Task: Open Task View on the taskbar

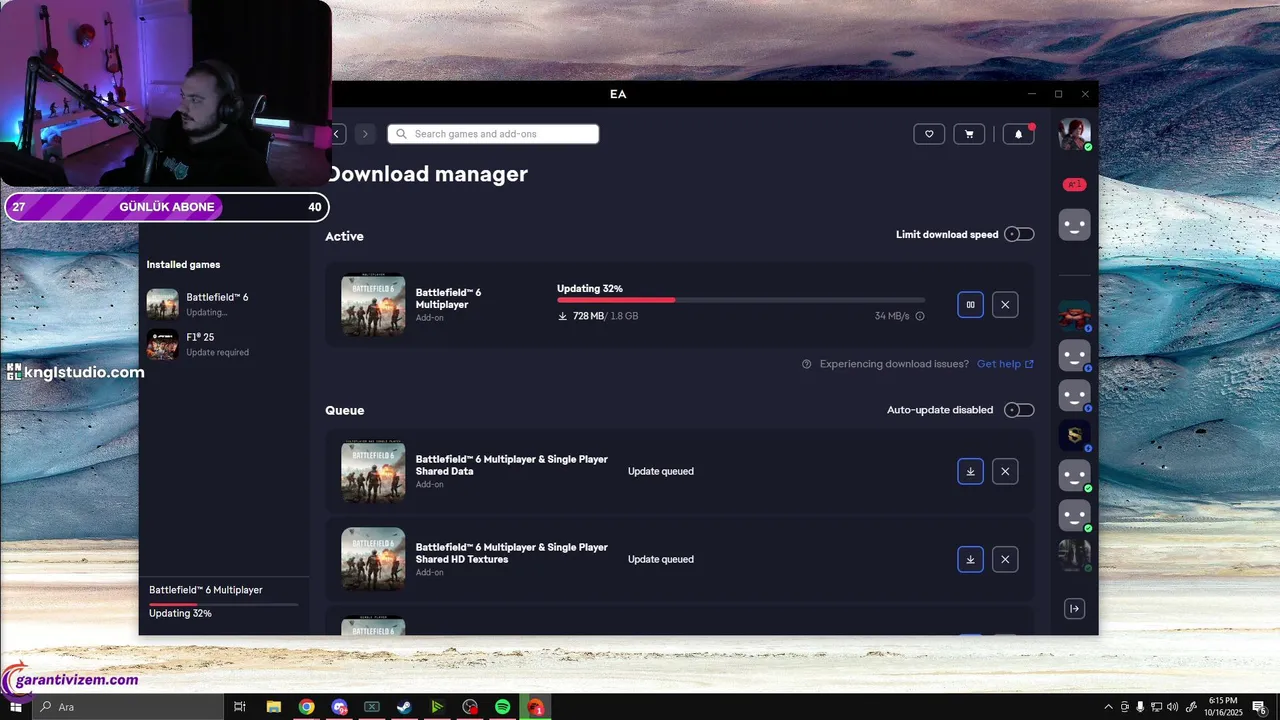Action: point(240,707)
